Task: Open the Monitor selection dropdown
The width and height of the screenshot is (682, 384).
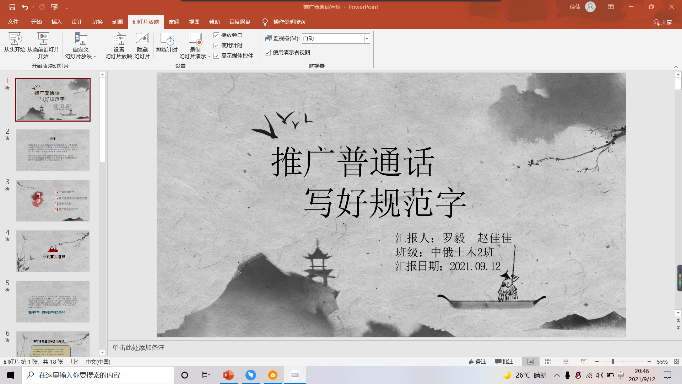Action: click(367, 38)
